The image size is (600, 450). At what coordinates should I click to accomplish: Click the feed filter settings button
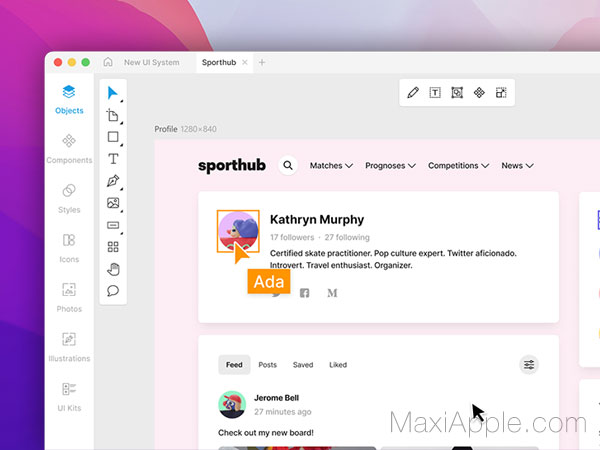pos(529,365)
